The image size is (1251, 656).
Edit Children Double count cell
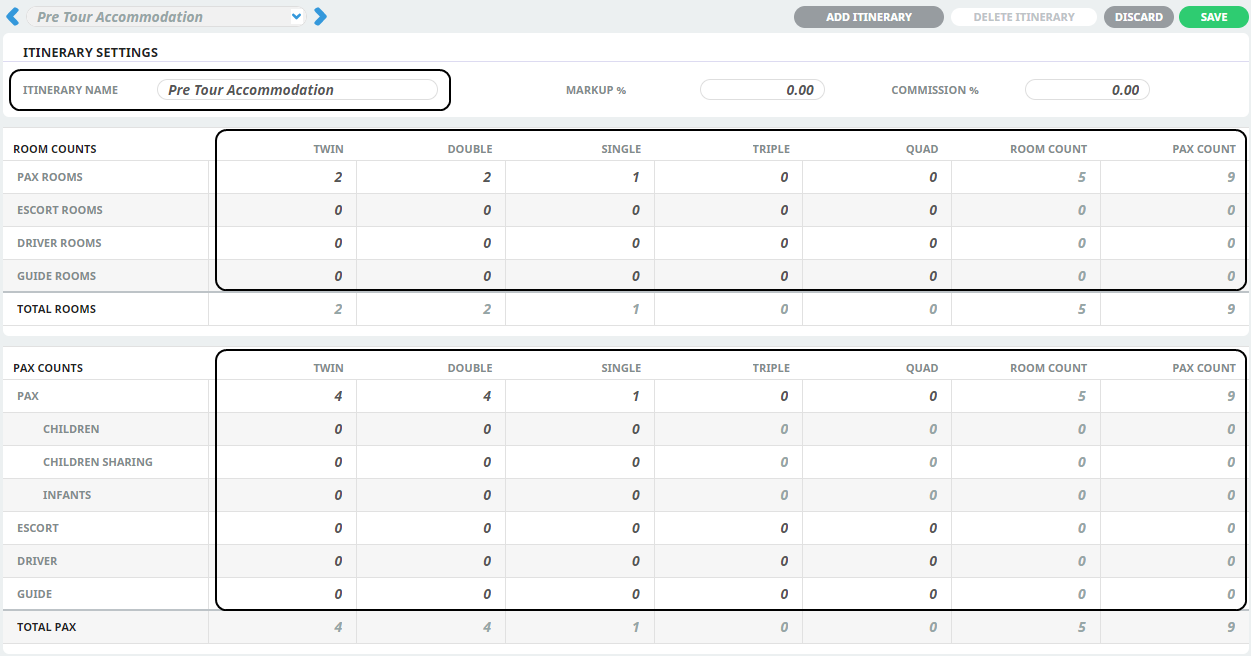pyautogui.click(x=431, y=429)
